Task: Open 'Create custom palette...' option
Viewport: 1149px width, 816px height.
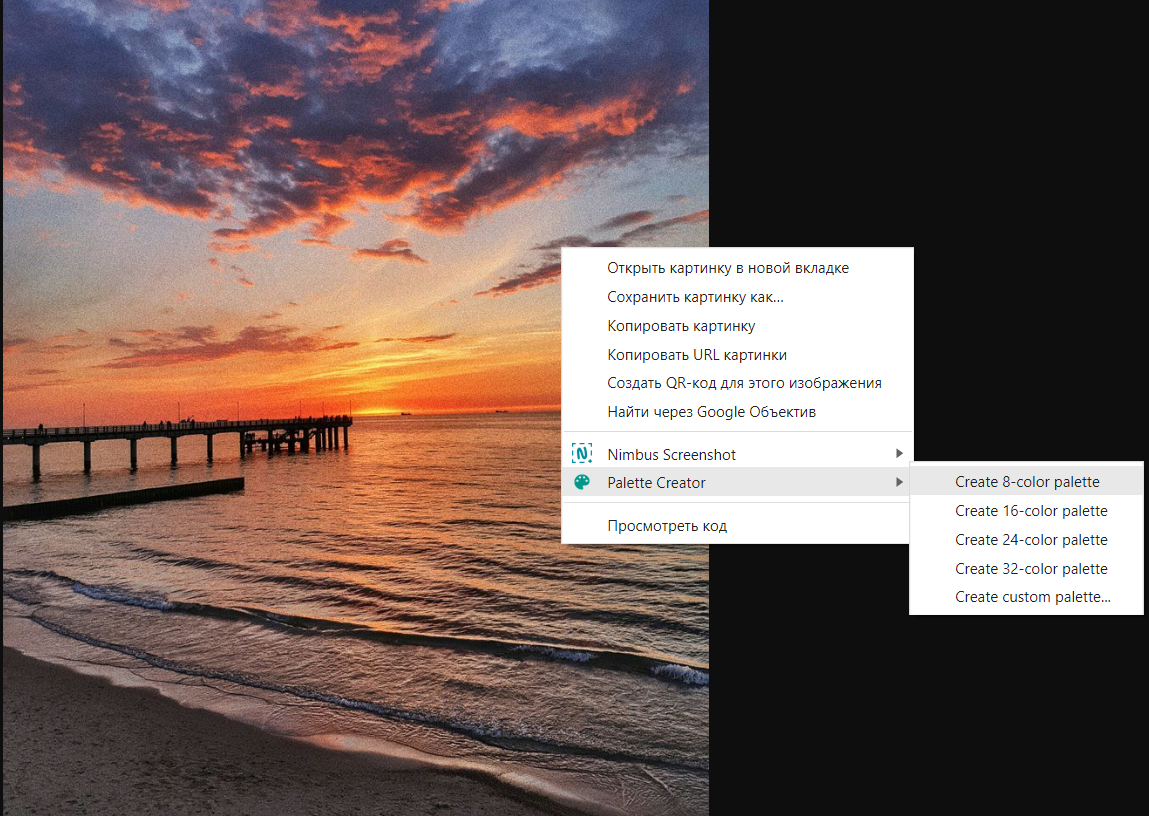Action: (x=1032, y=597)
